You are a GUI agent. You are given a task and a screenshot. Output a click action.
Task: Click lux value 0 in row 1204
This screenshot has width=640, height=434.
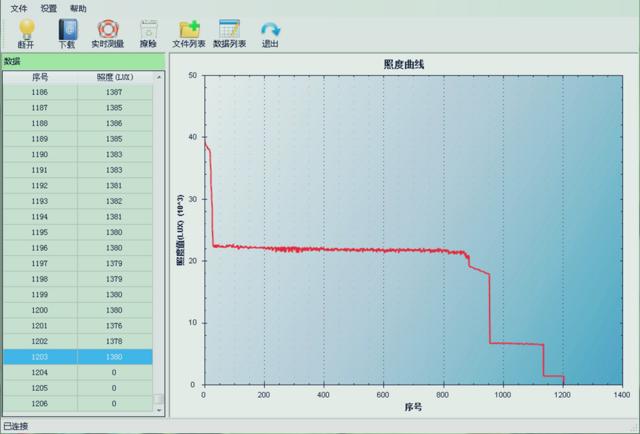click(114, 372)
